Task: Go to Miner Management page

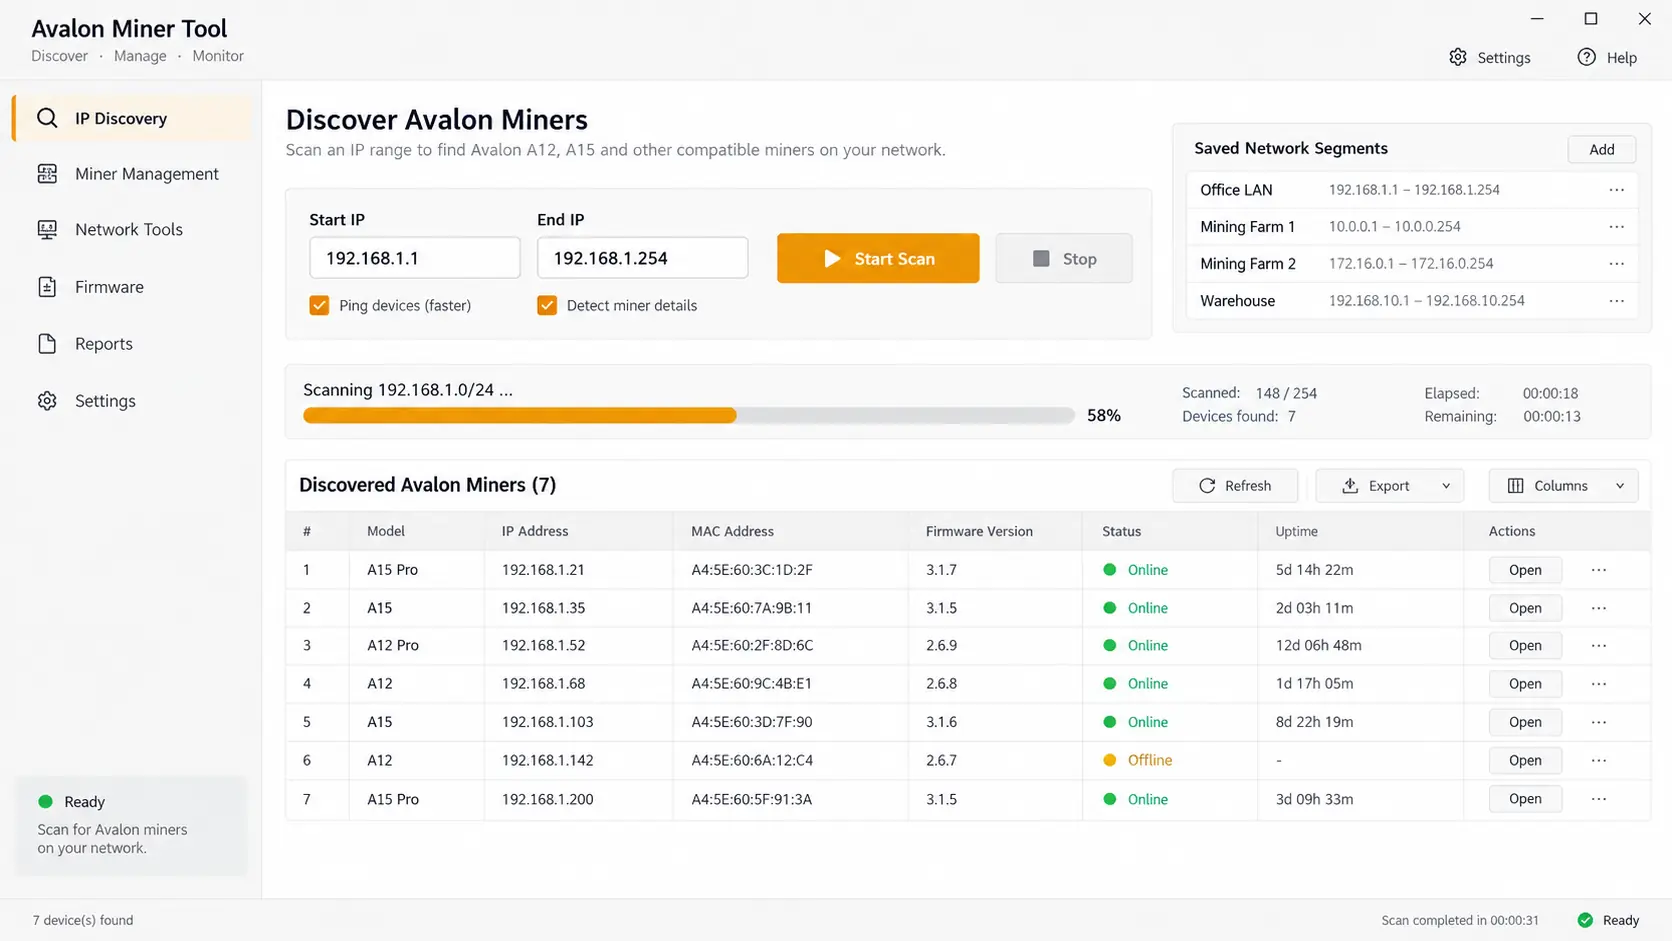Action: [x=132, y=174]
